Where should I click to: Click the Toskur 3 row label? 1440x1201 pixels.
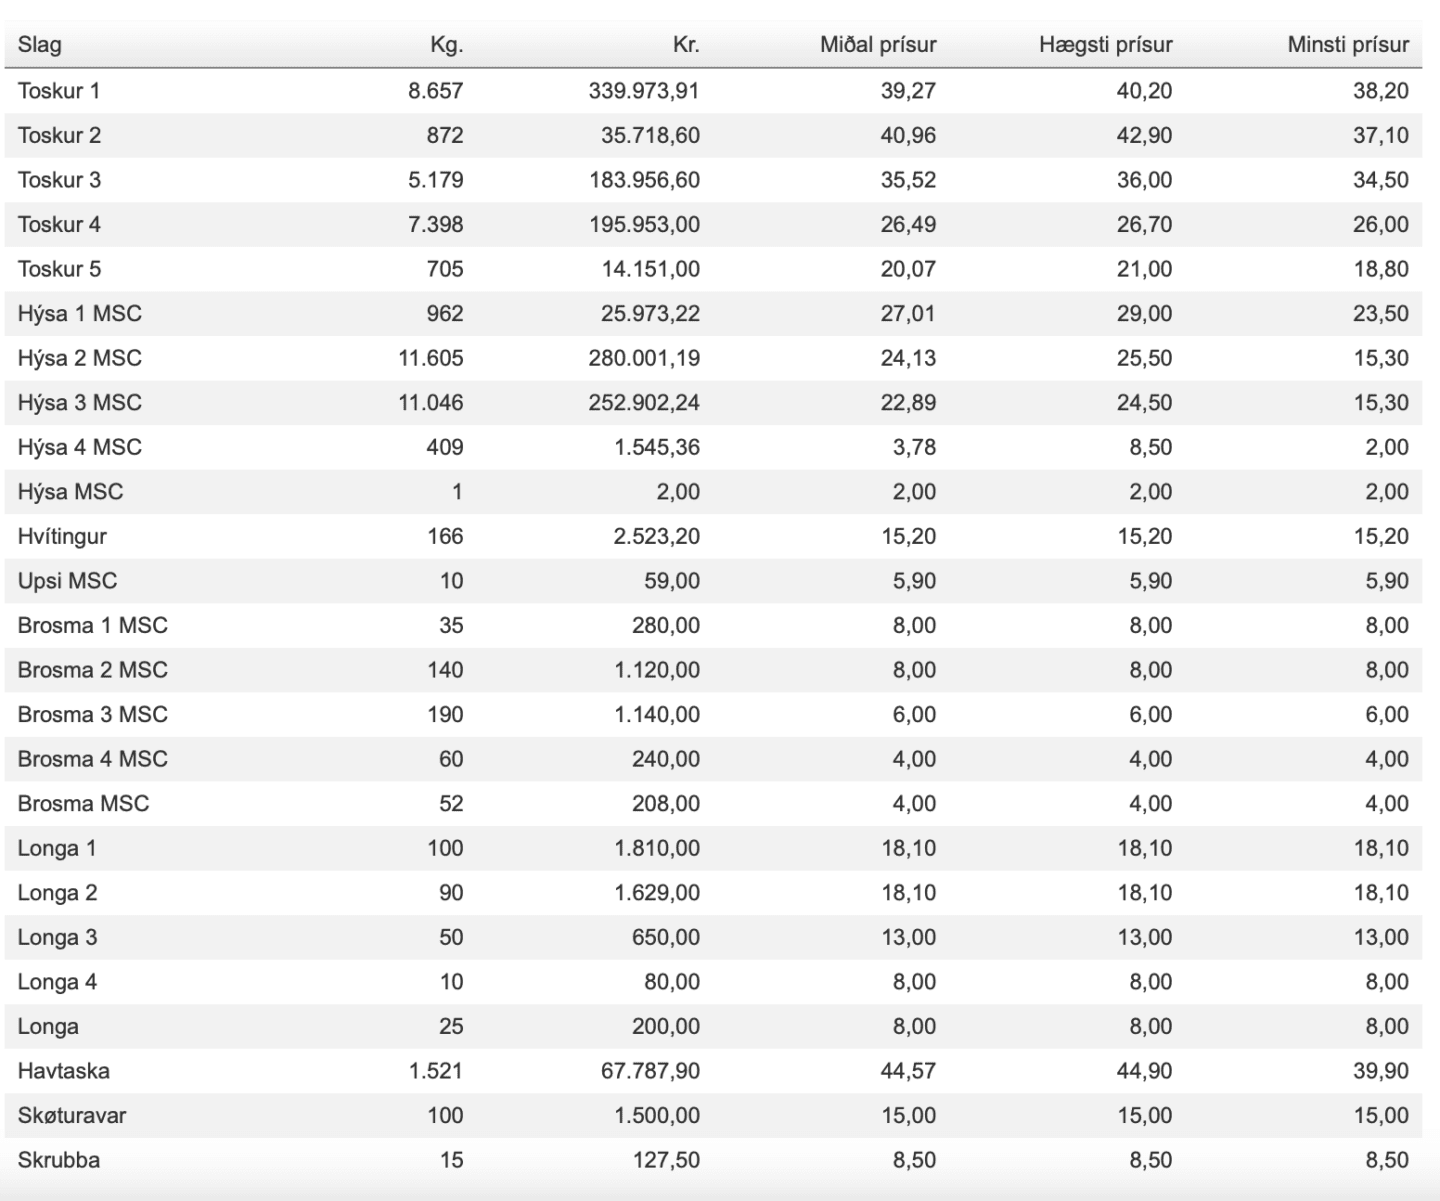coord(59,180)
